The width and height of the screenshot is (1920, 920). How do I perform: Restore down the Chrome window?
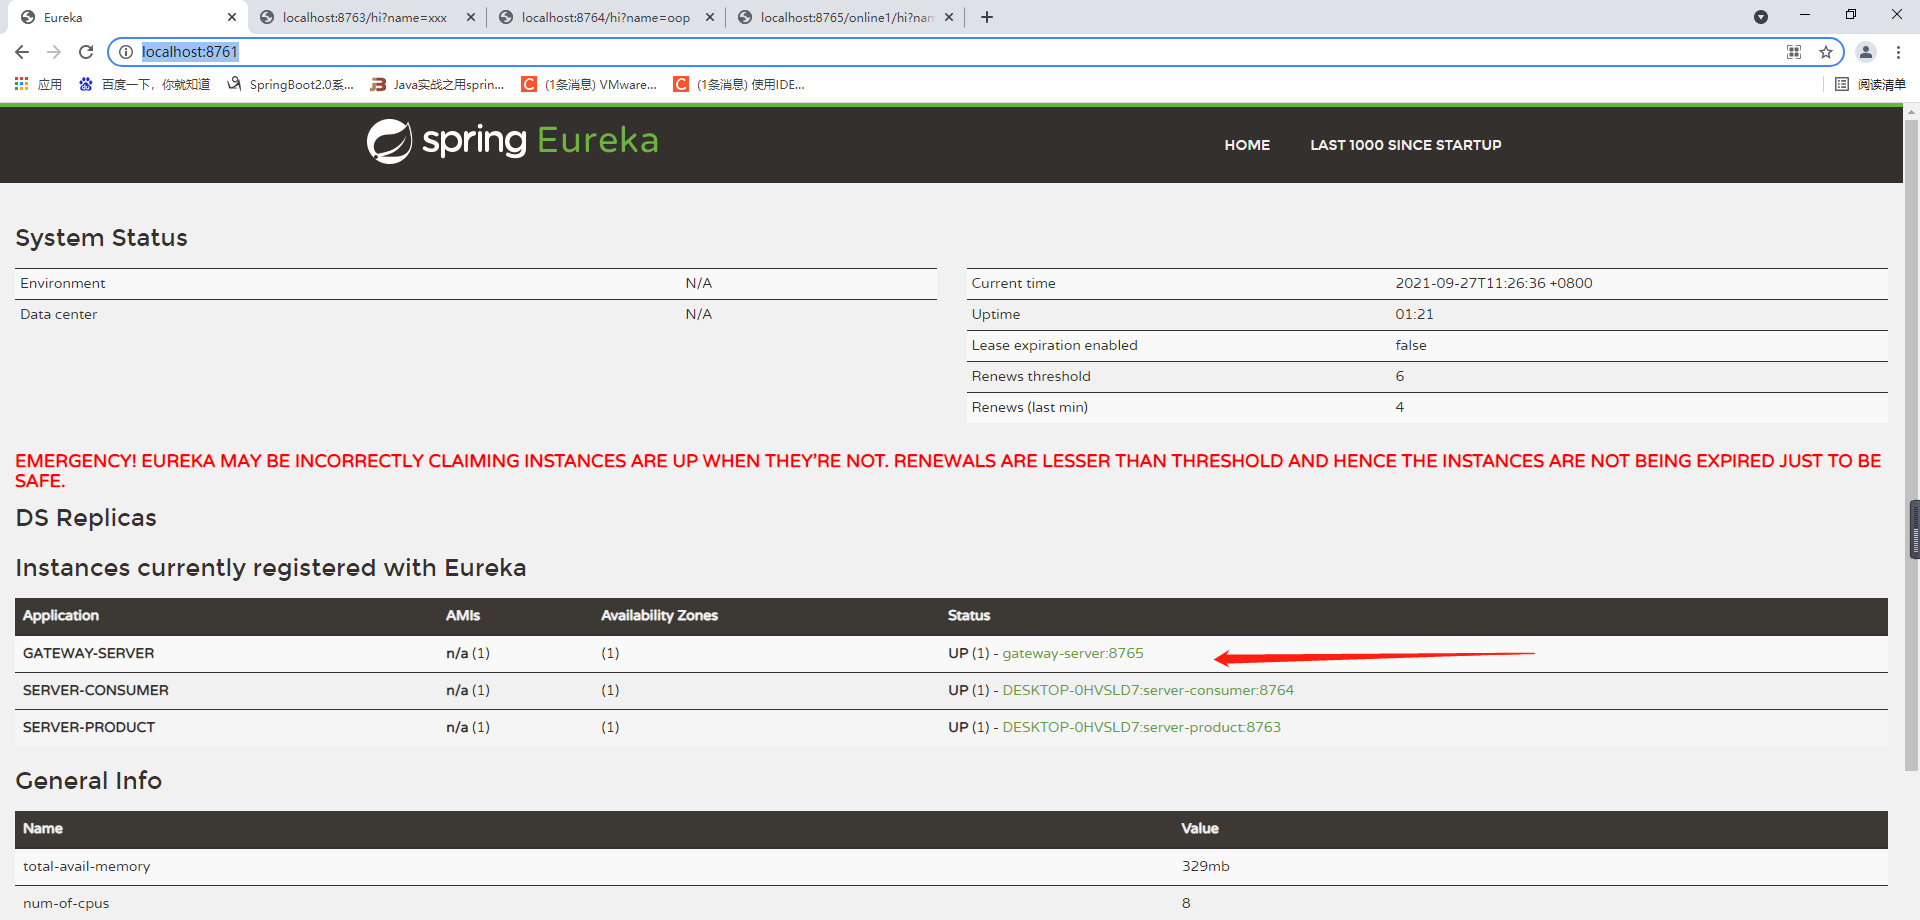tap(1851, 15)
